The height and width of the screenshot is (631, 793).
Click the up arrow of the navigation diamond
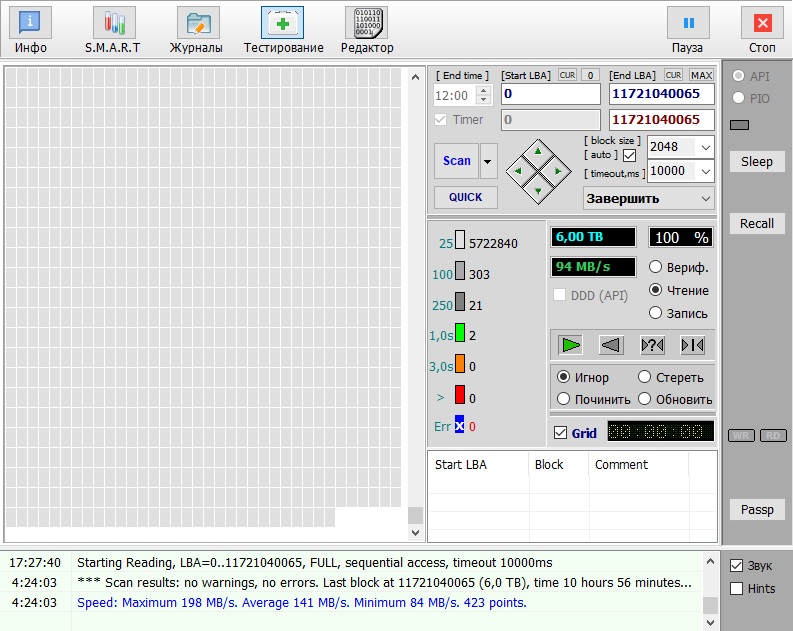[538, 151]
